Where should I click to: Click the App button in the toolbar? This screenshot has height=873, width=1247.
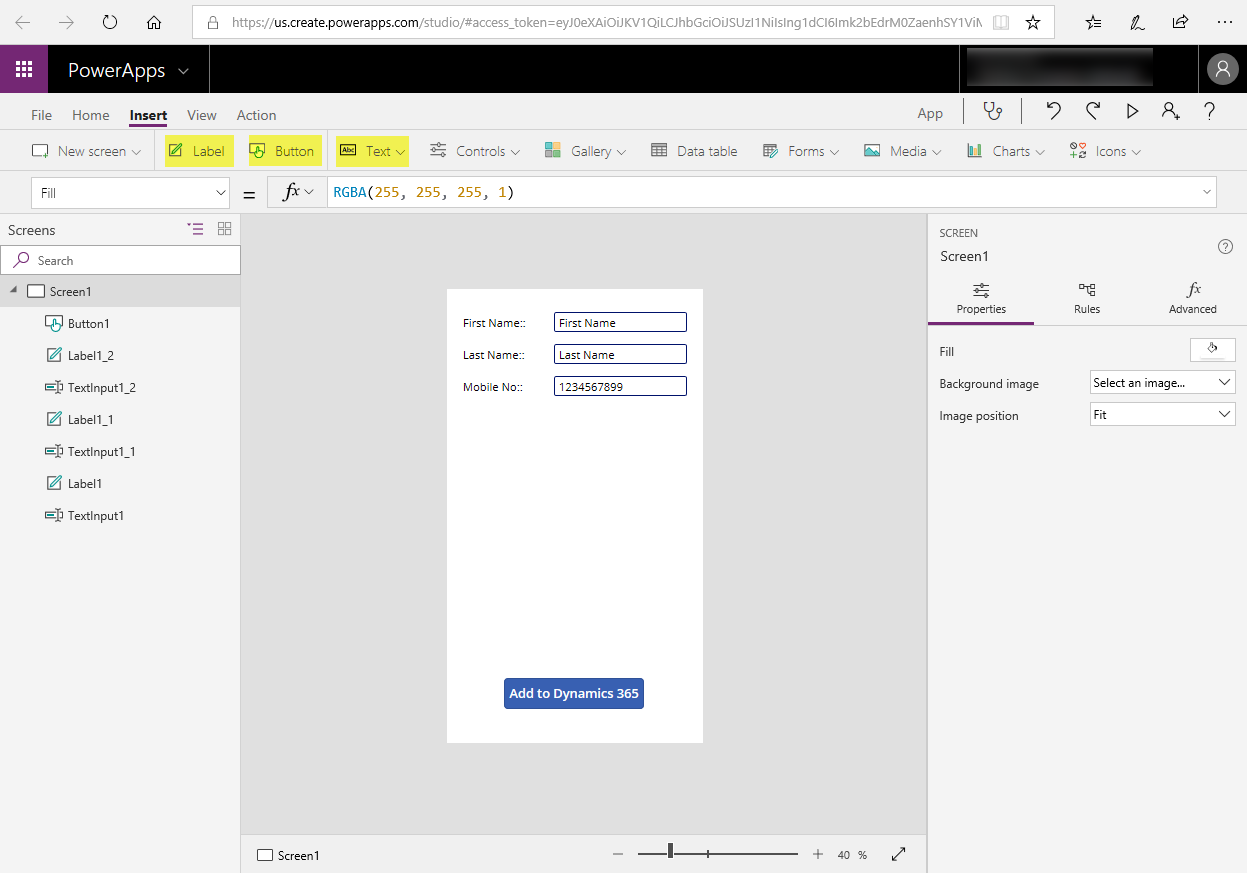tap(930, 113)
